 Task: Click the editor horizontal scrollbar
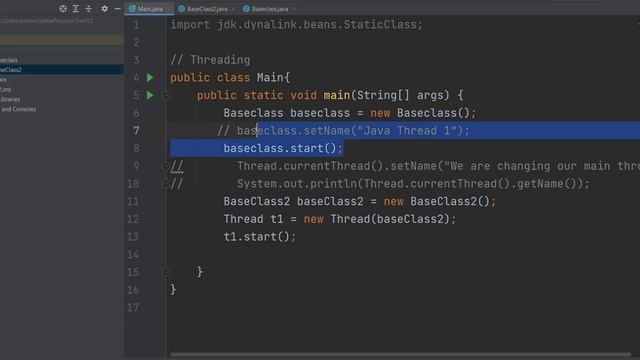400,354
